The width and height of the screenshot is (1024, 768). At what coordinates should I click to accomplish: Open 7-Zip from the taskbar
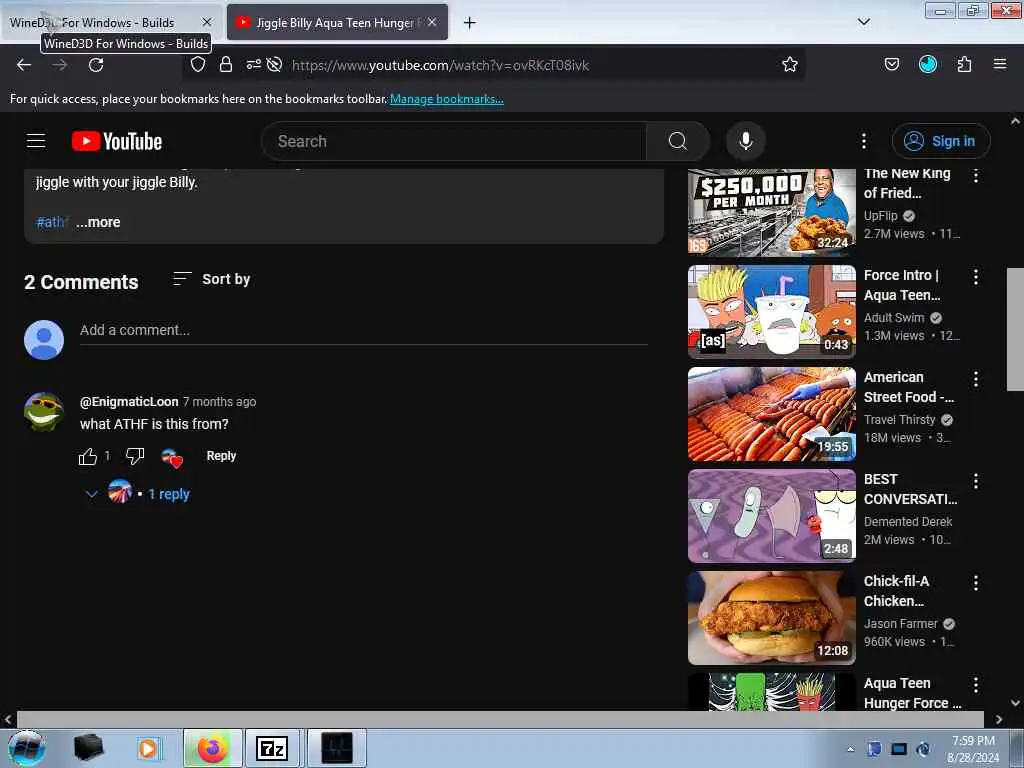point(272,748)
